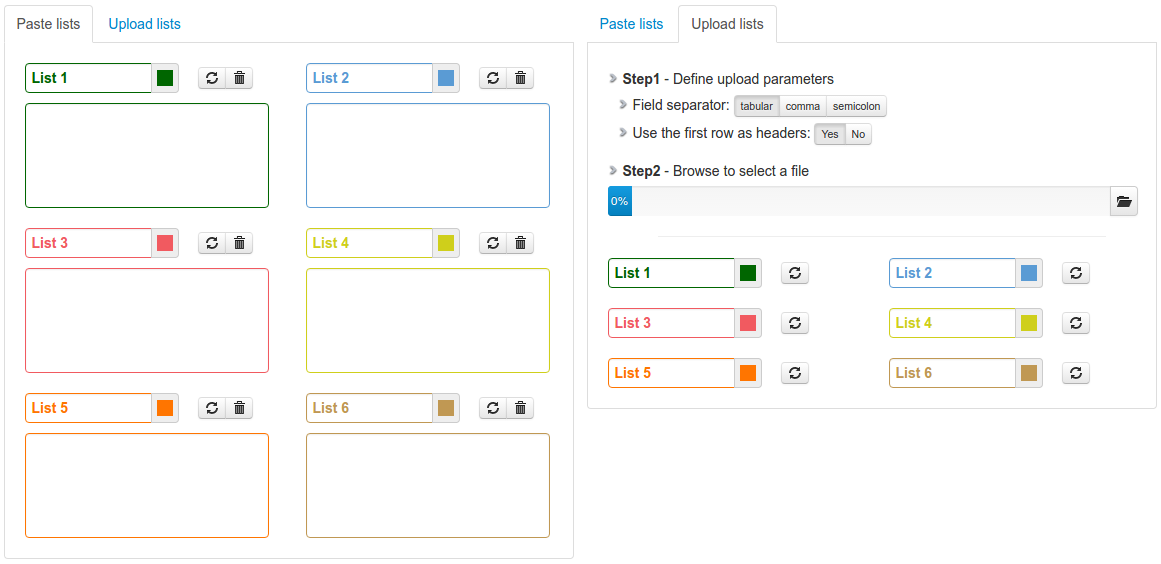The image size is (1161, 564).
Task: Set first row as headers to No
Action: click(858, 134)
